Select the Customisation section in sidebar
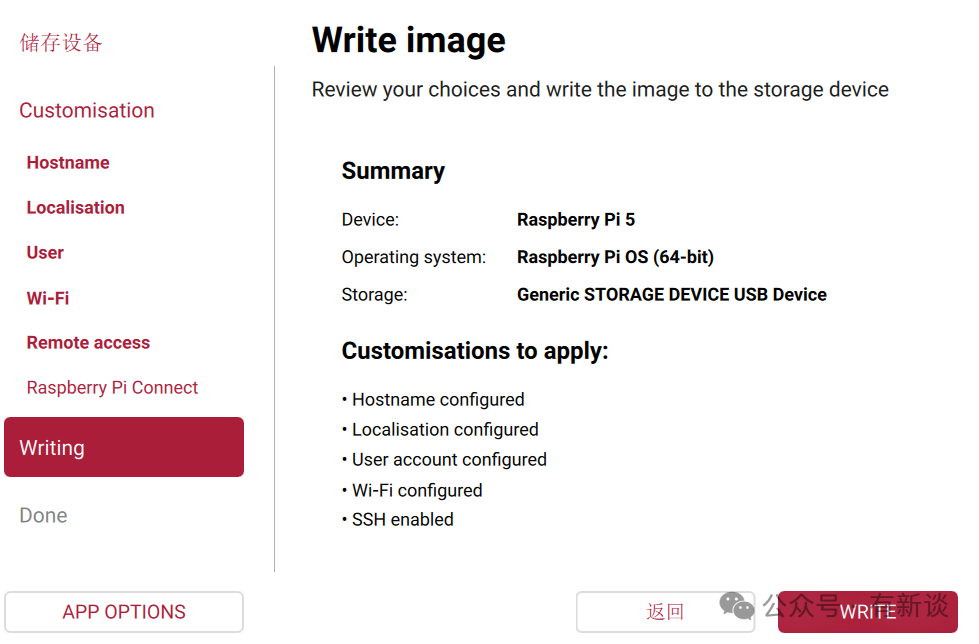 pos(87,111)
